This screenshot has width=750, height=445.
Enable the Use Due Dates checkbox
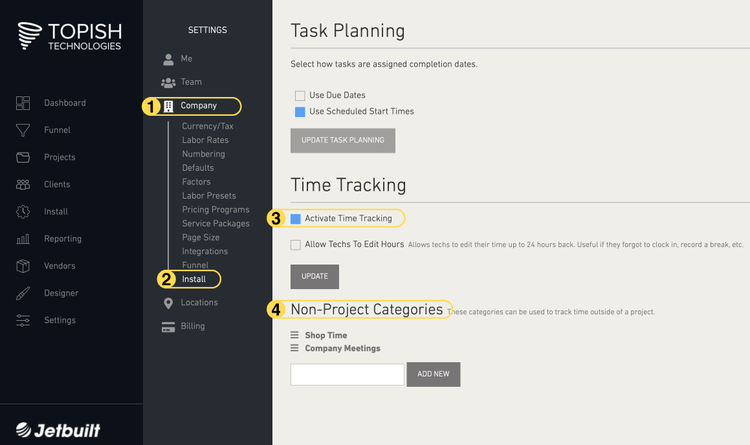click(300, 96)
